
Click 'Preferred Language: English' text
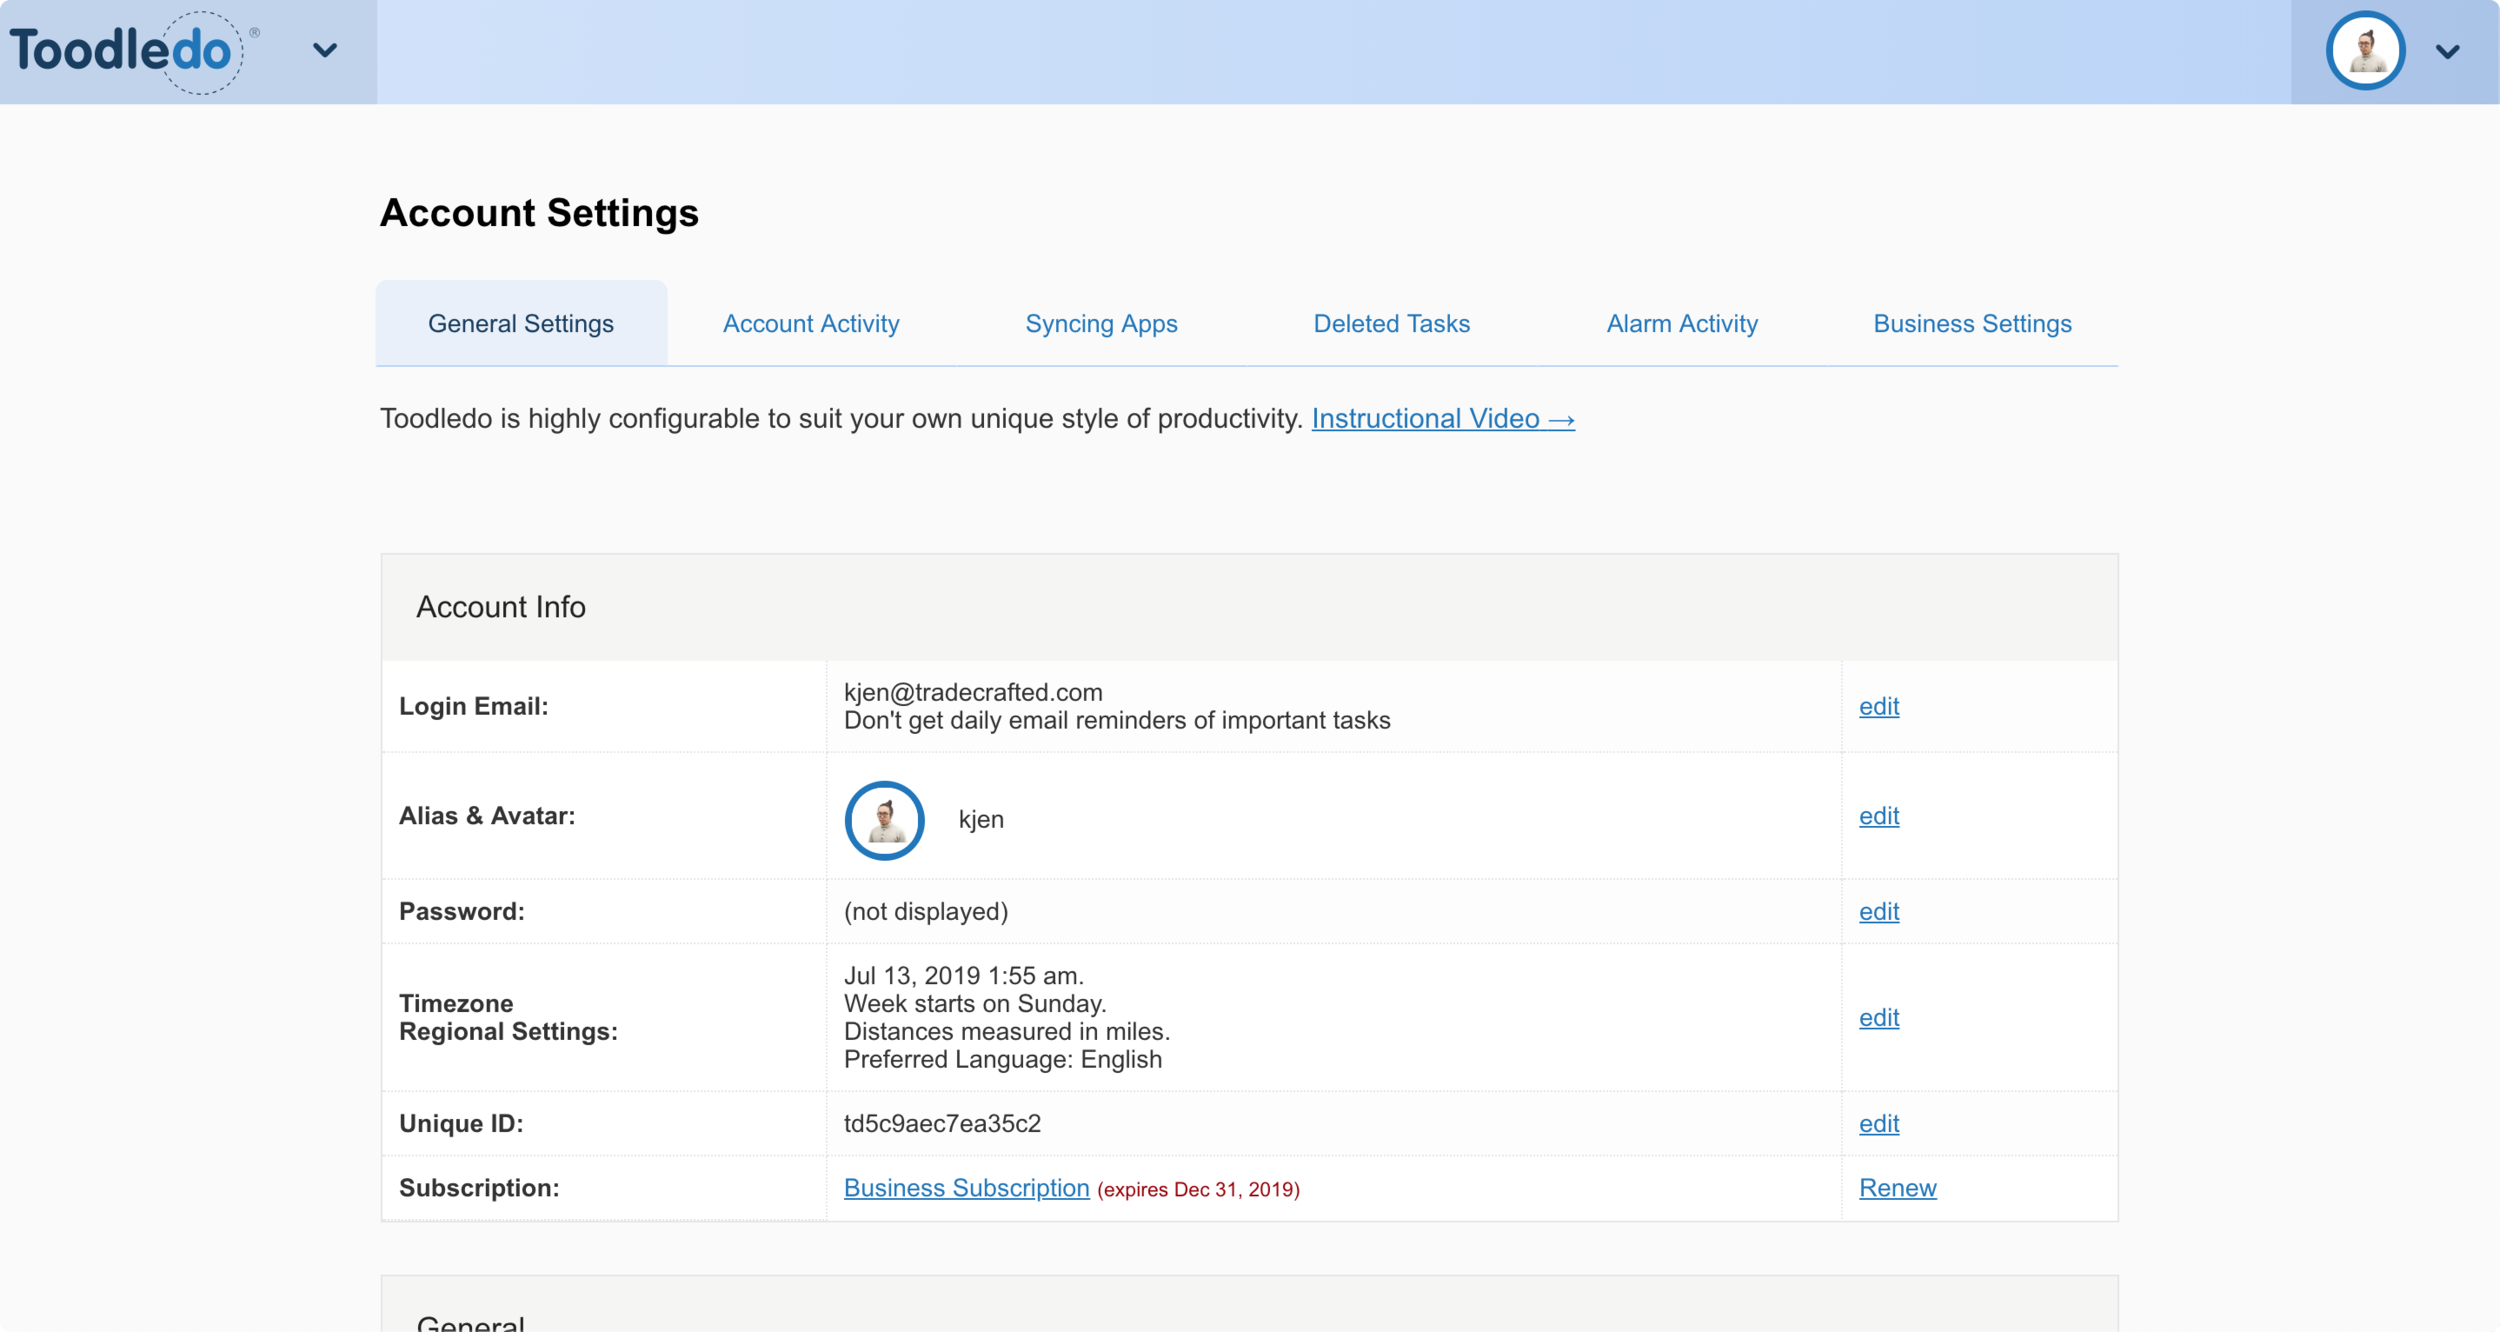(1003, 1060)
